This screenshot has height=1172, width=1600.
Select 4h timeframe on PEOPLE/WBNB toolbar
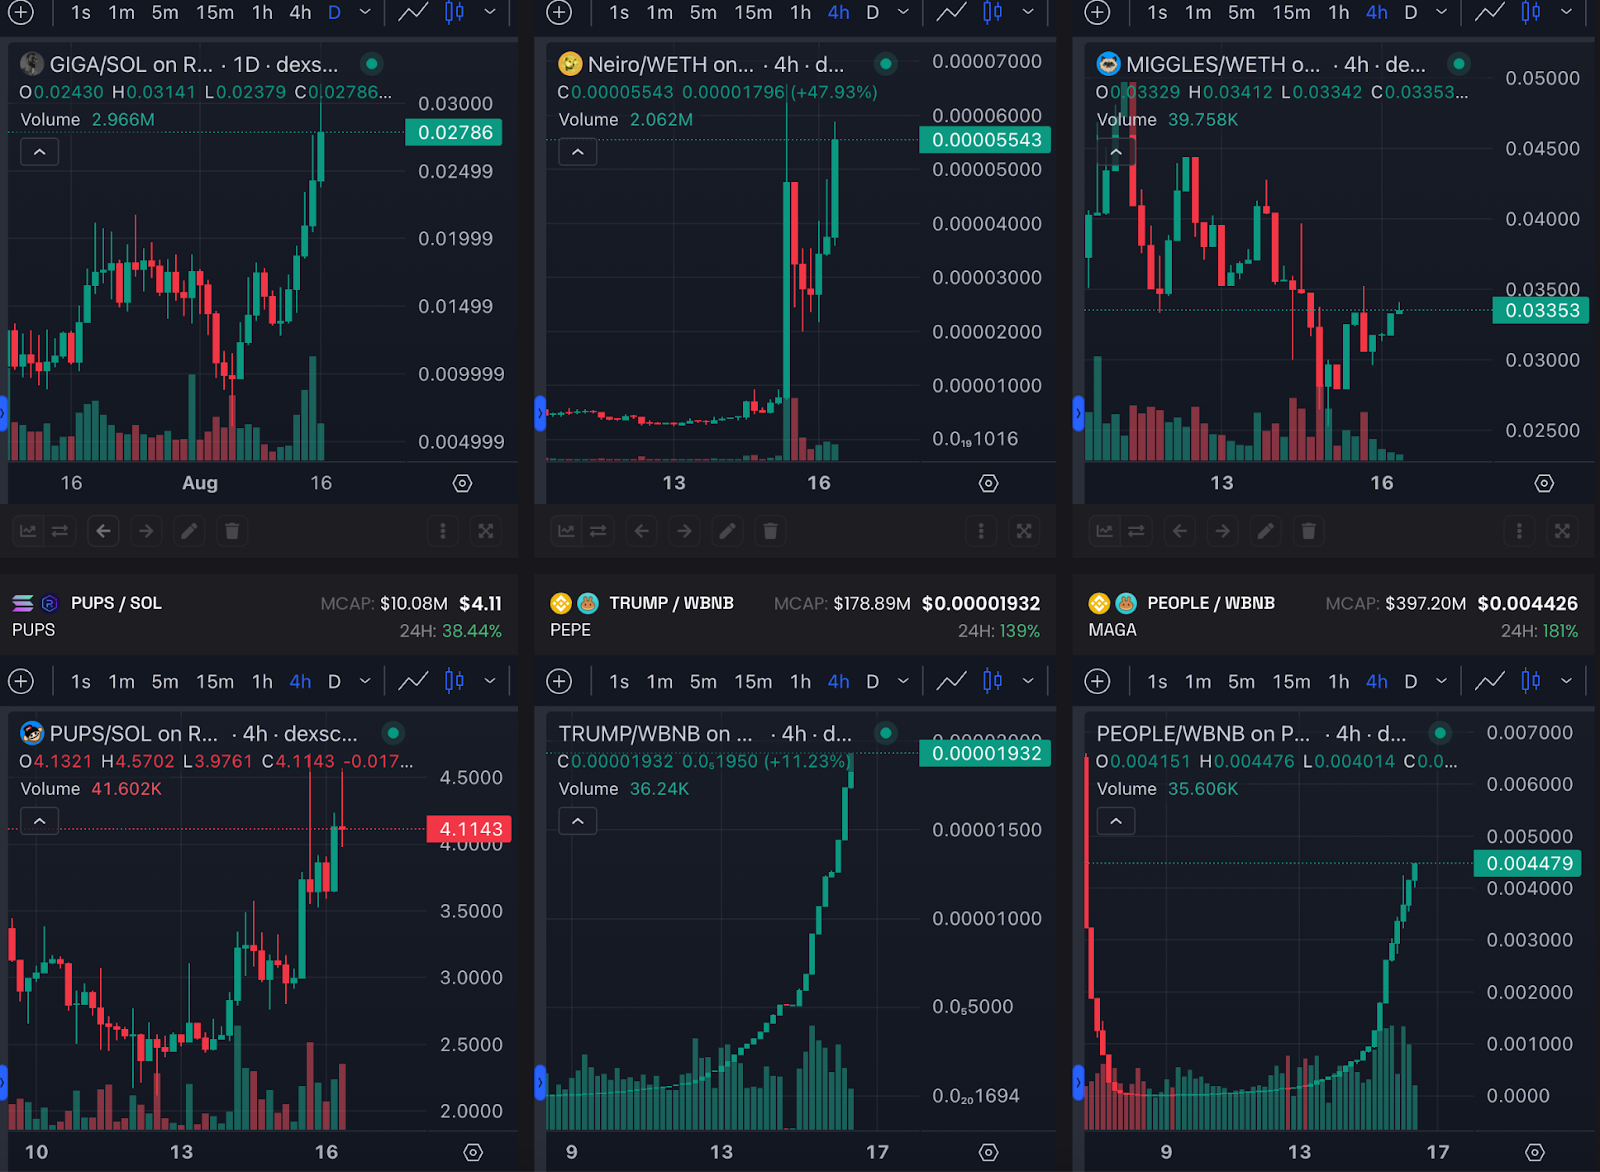pos(1377,681)
